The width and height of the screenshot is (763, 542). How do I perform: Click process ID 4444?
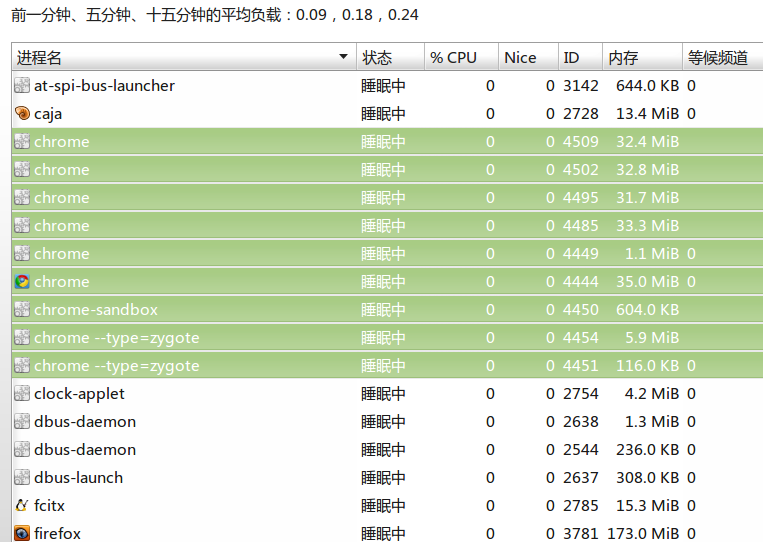[x=581, y=281]
